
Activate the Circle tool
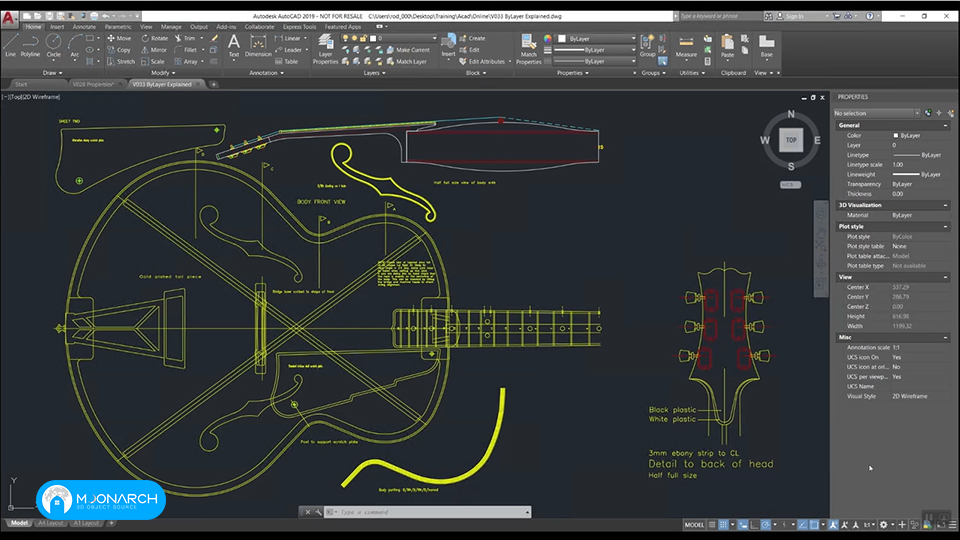pyautogui.click(x=53, y=46)
